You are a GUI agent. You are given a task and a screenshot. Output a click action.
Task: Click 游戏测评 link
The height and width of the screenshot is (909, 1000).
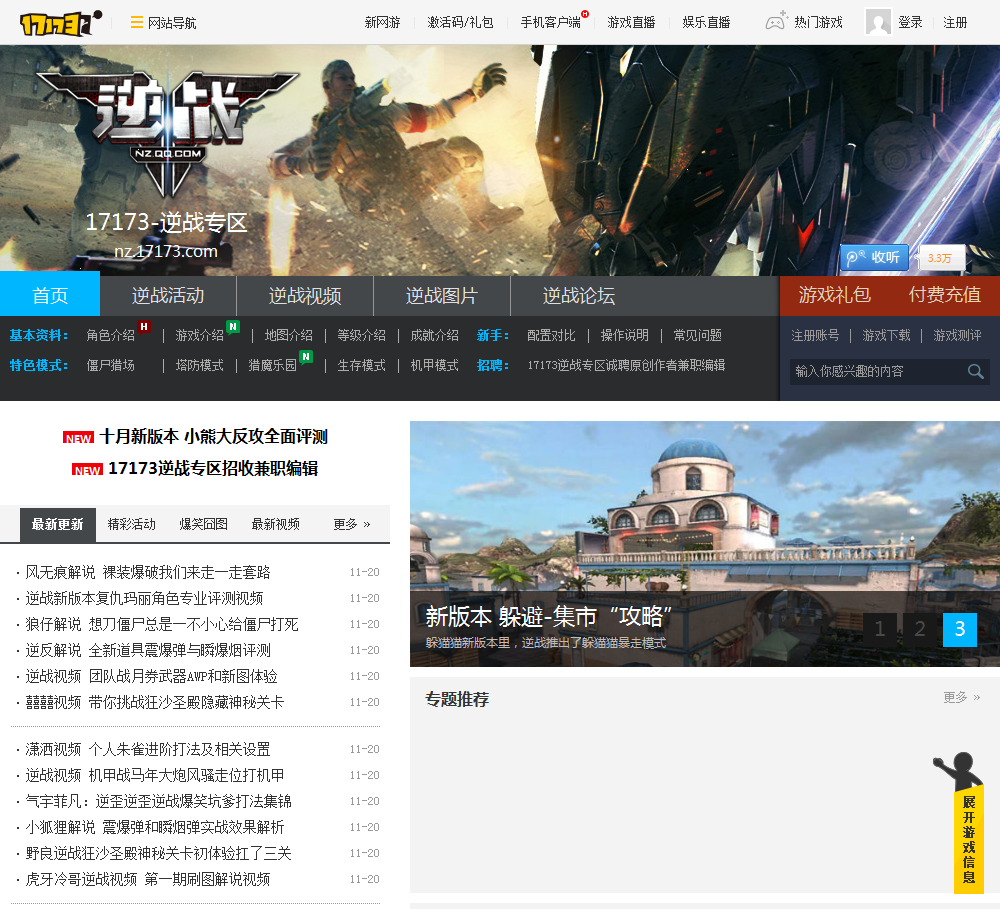tap(957, 335)
